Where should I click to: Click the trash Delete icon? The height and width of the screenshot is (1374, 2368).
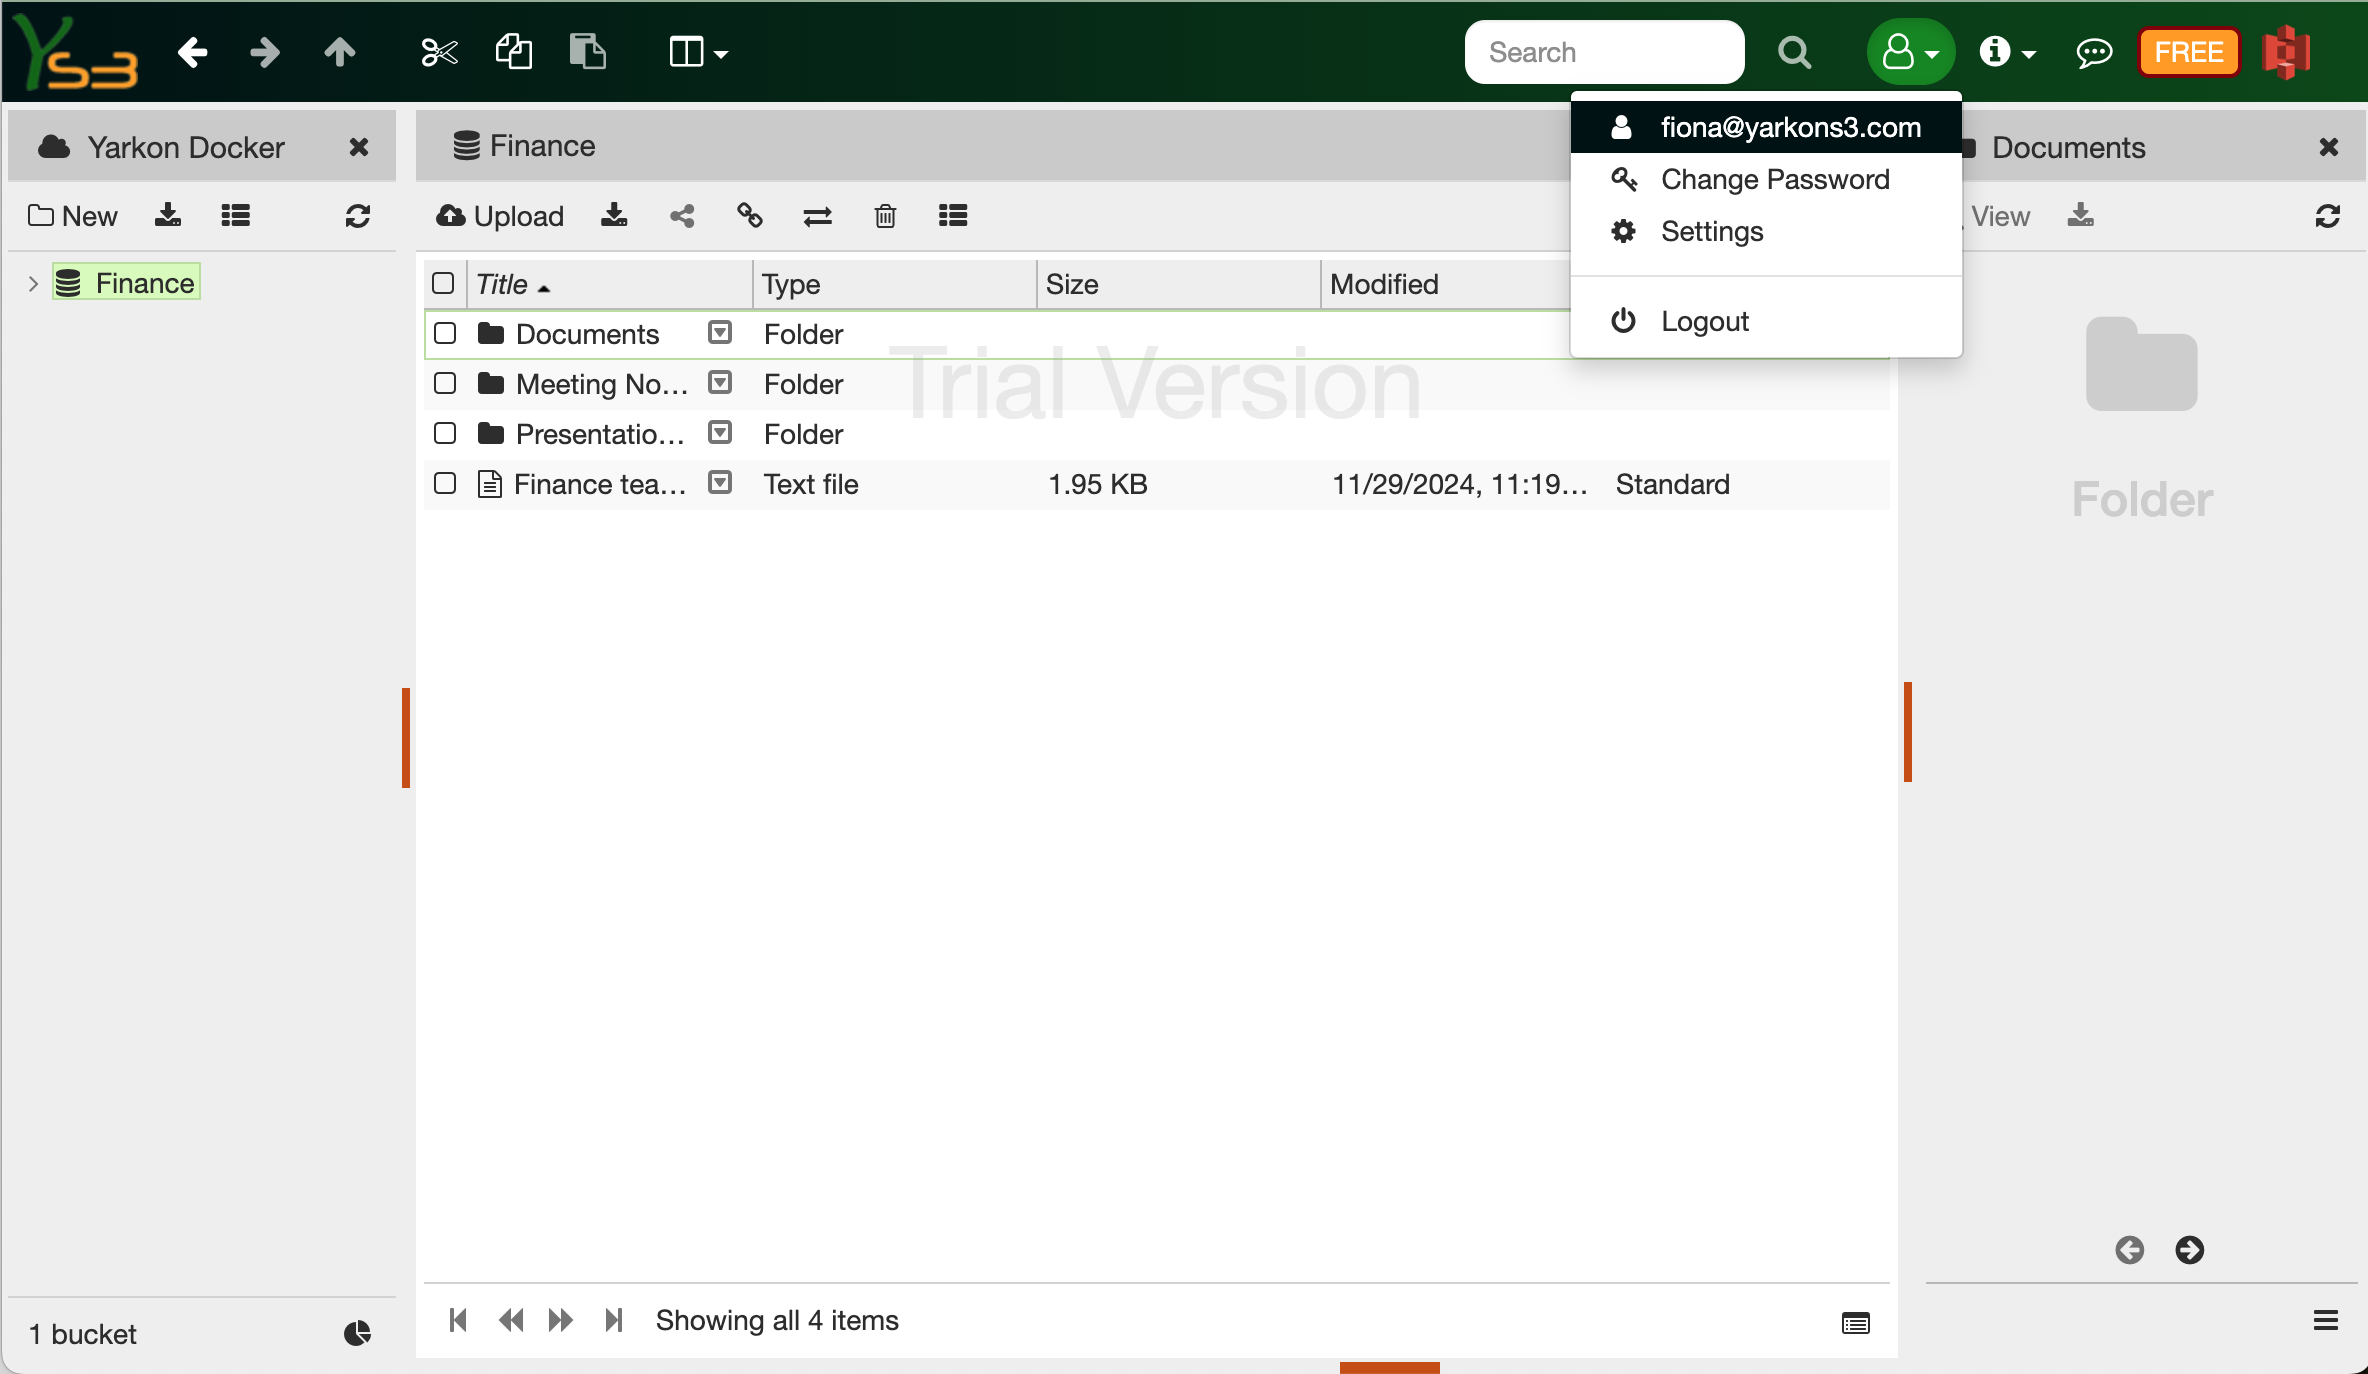click(x=885, y=216)
